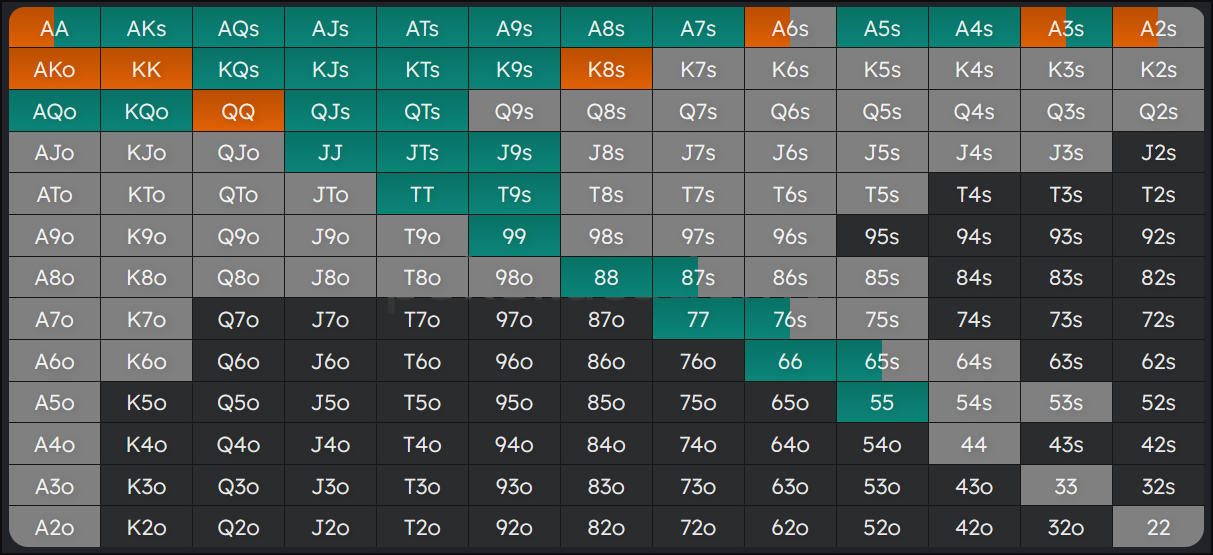Select the 22 pocket pair cell

(x=1158, y=527)
